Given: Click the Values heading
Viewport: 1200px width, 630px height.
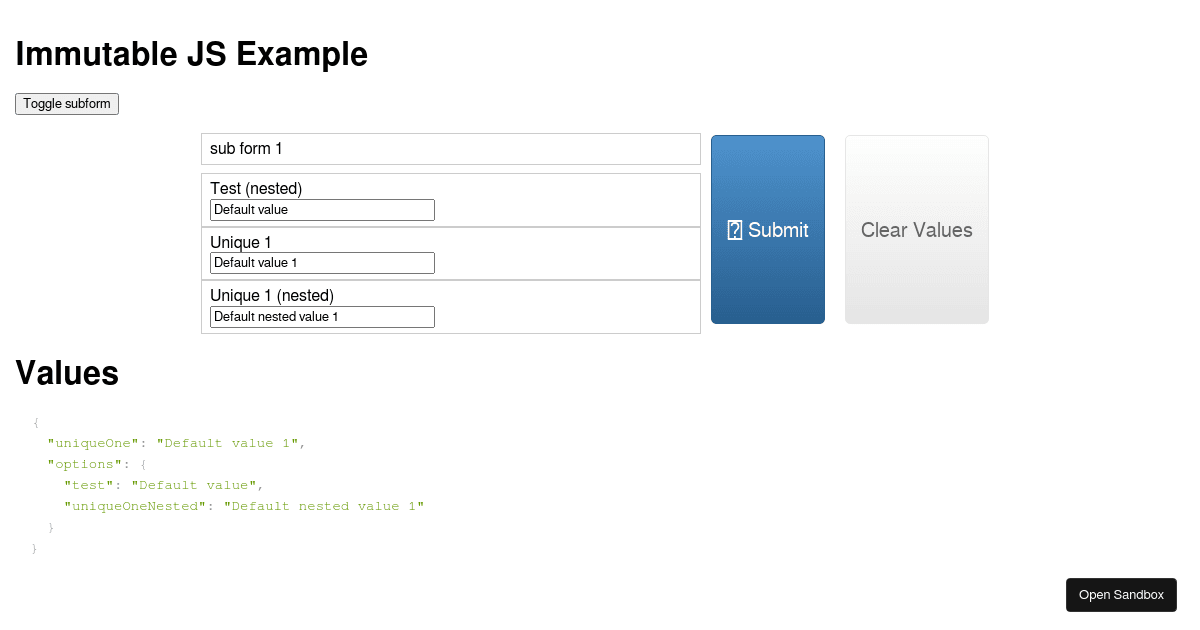Looking at the screenshot, I should tap(66, 372).
